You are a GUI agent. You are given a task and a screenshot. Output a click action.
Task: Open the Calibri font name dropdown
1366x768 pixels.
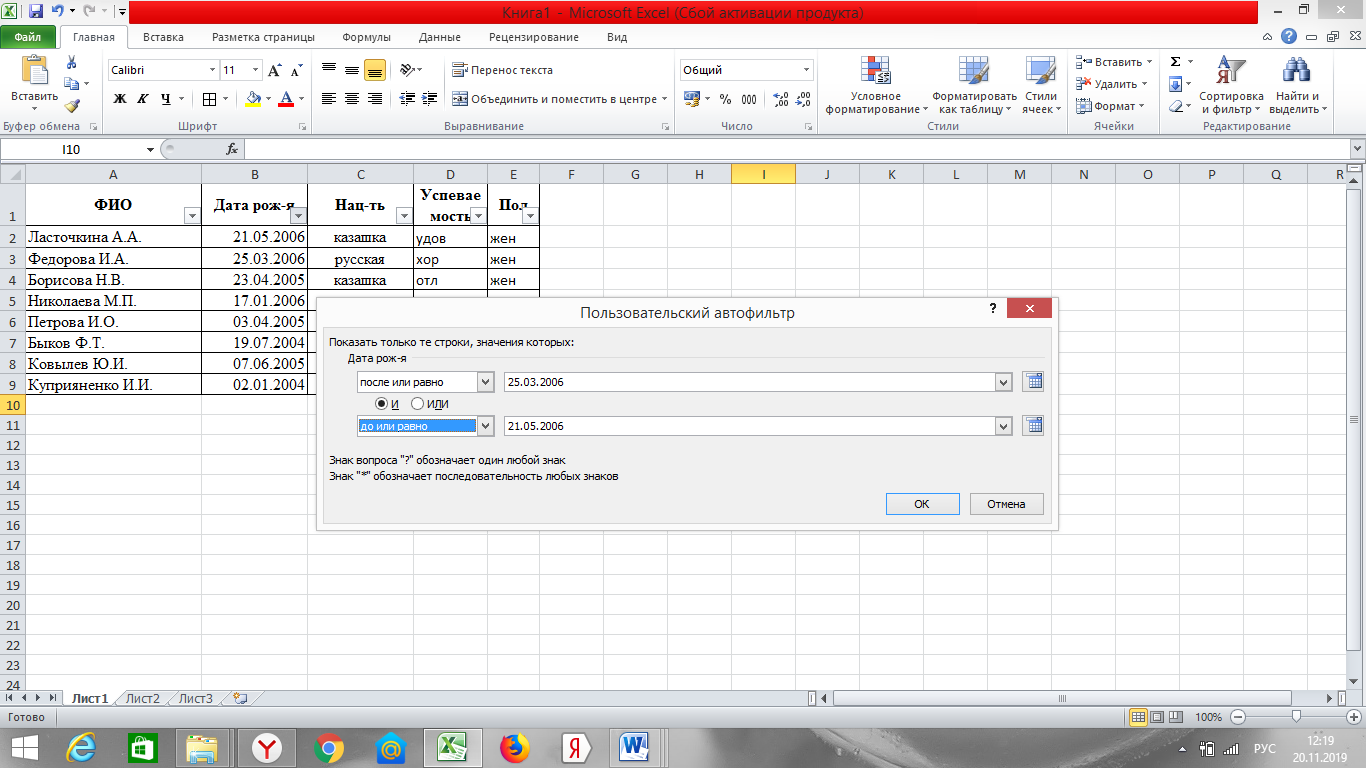(212, 70)
